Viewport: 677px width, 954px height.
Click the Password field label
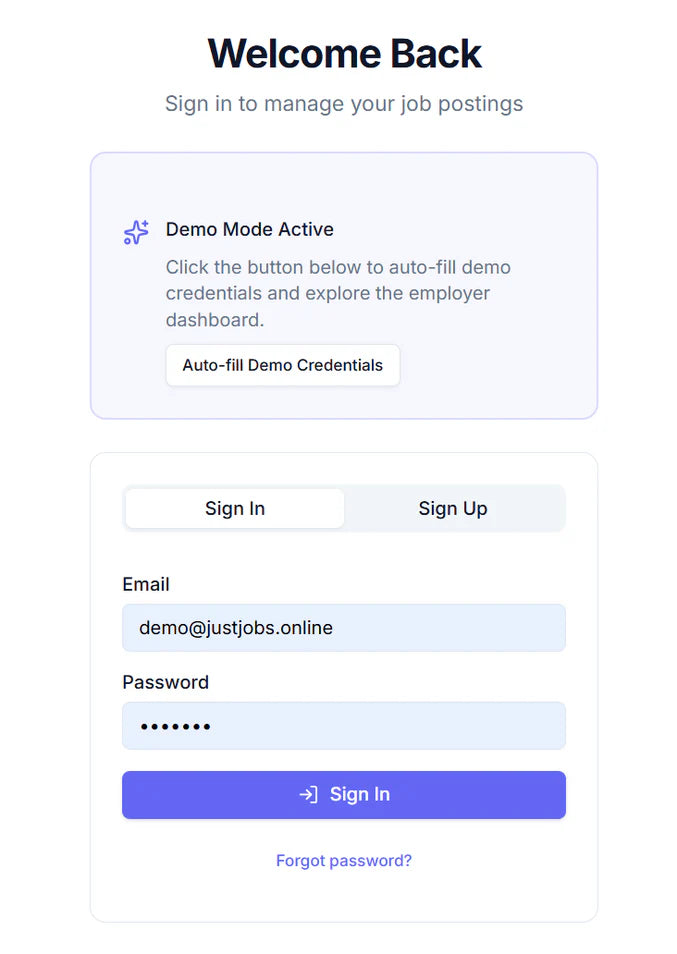point(165,682)
